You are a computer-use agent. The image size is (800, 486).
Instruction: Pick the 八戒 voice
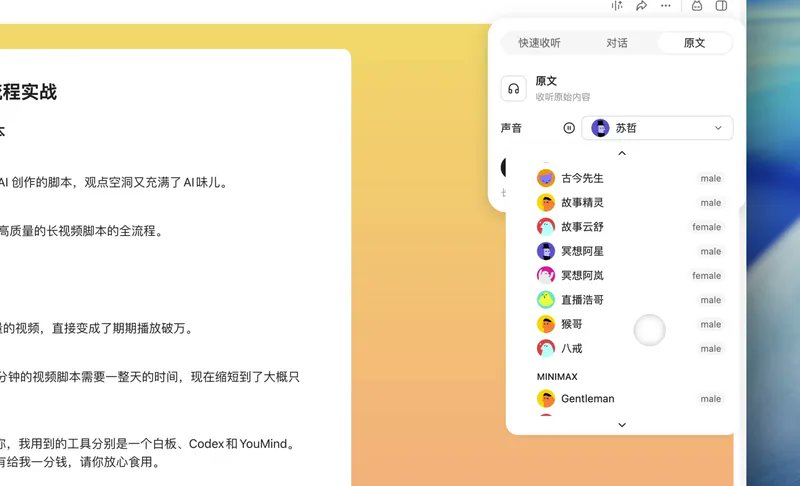630,349
